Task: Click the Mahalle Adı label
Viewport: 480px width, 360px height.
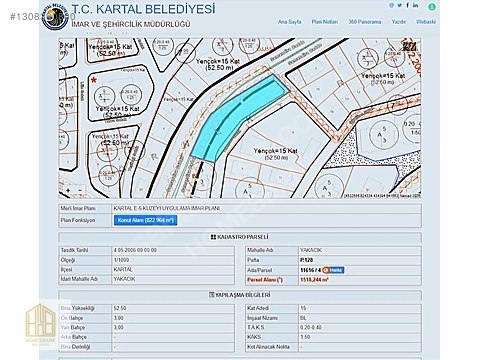Action: [x=260, y=250]
